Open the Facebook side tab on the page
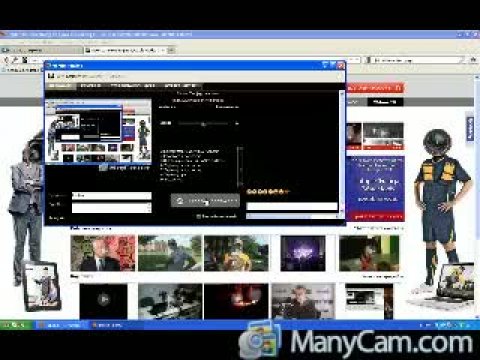Viewport: 480px width, 360px height. (470, 128)
